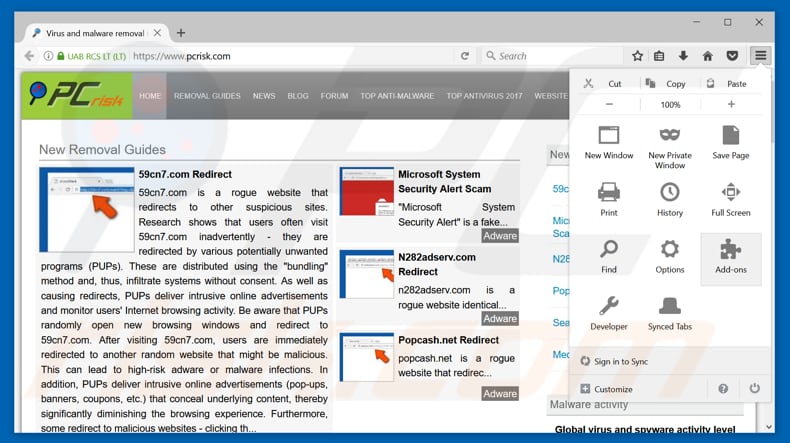Open TOP ANTI-MALWARE nav item
790x443 pixels.
tap(397, 96)
